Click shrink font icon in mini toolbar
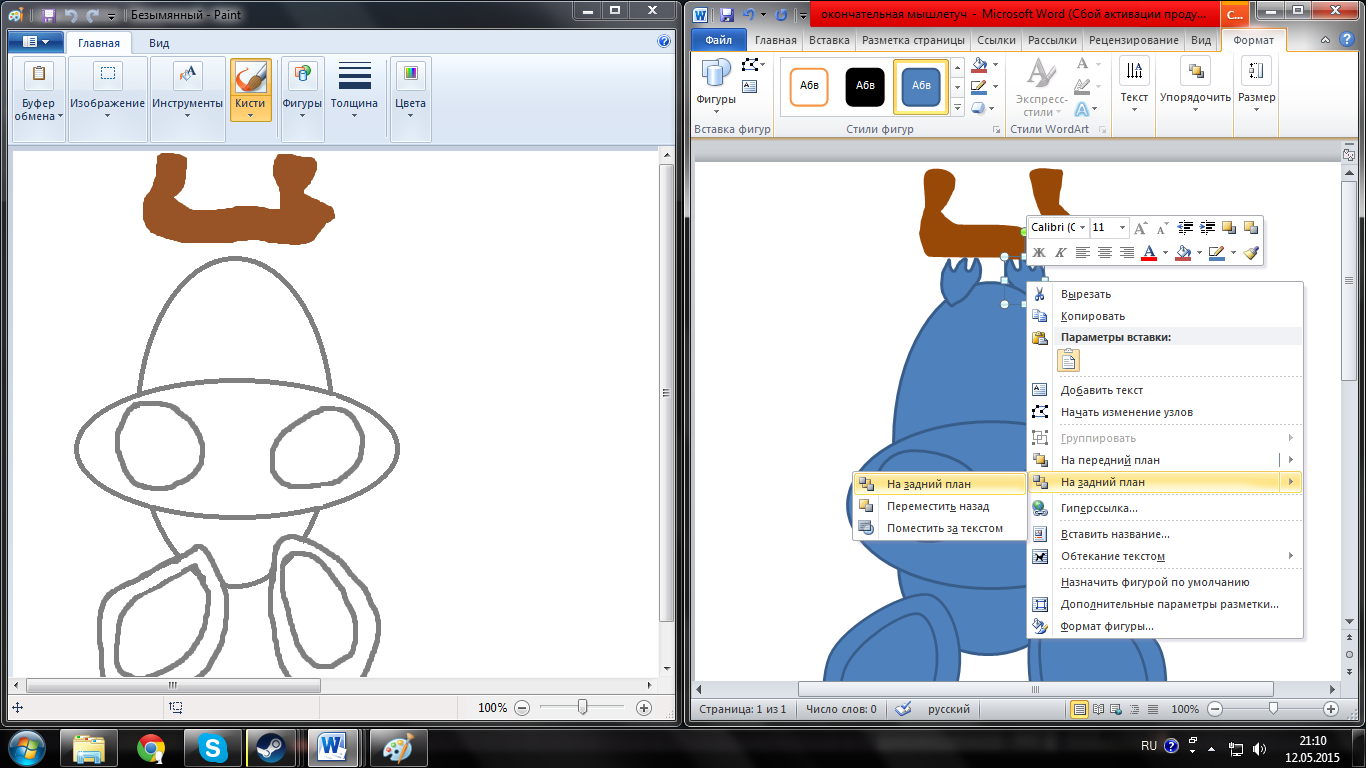Viewport: 1366px width, 768px height. (1161, 228)
